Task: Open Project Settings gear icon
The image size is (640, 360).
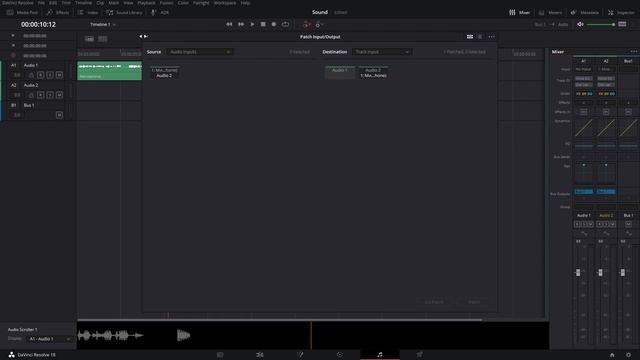Action: [628, 355]
